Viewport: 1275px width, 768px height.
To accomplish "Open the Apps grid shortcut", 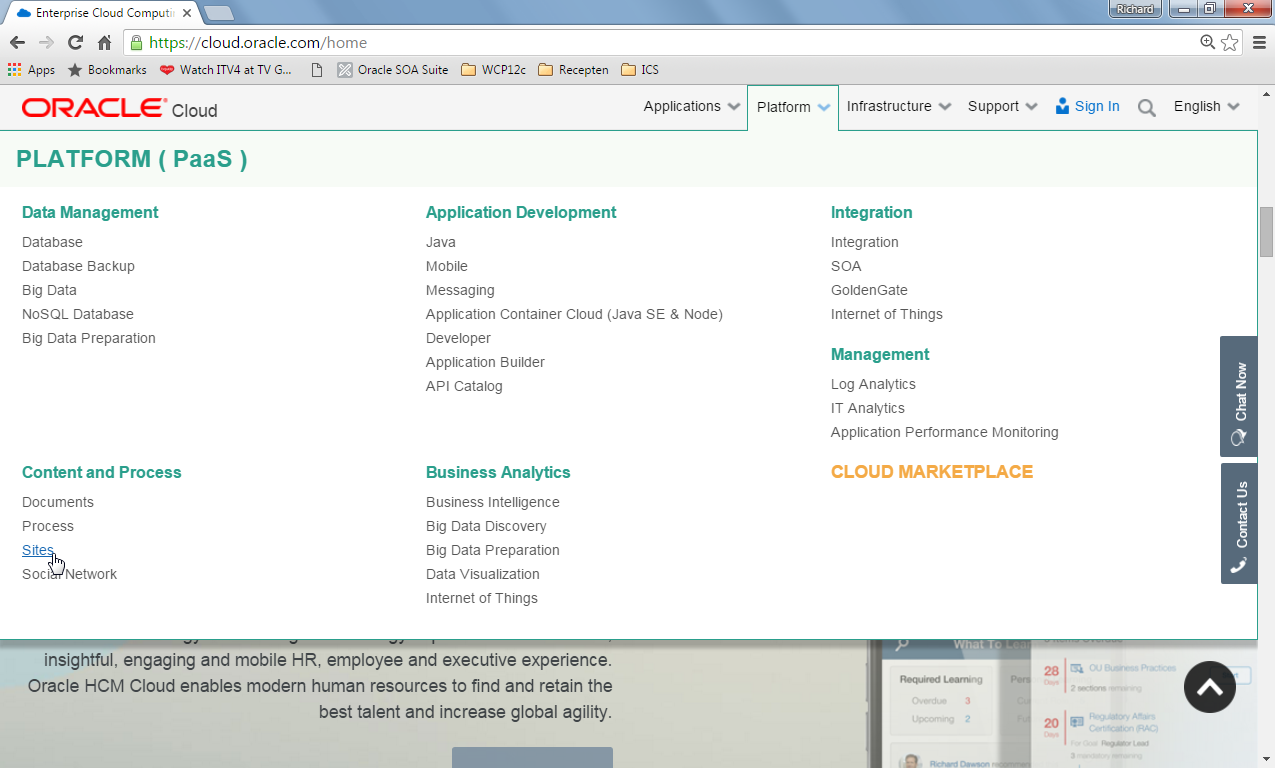I will pos(31,70).
